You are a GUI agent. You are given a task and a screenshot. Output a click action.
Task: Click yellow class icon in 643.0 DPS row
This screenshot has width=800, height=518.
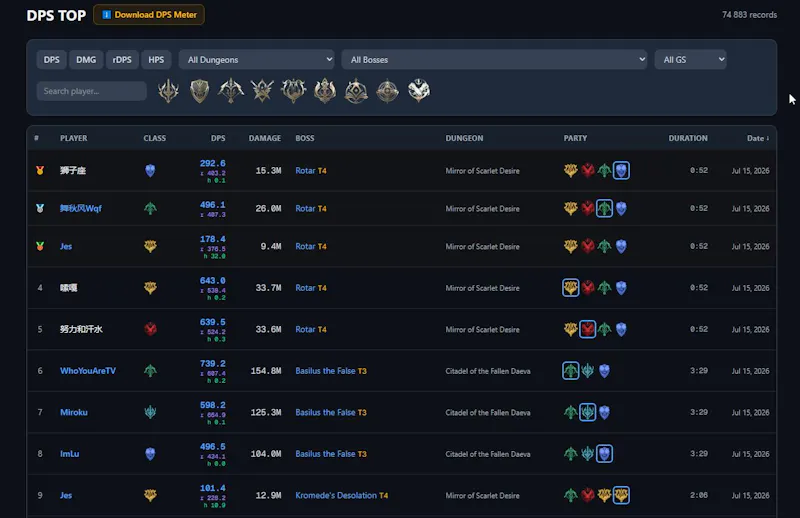click(150, 288)
